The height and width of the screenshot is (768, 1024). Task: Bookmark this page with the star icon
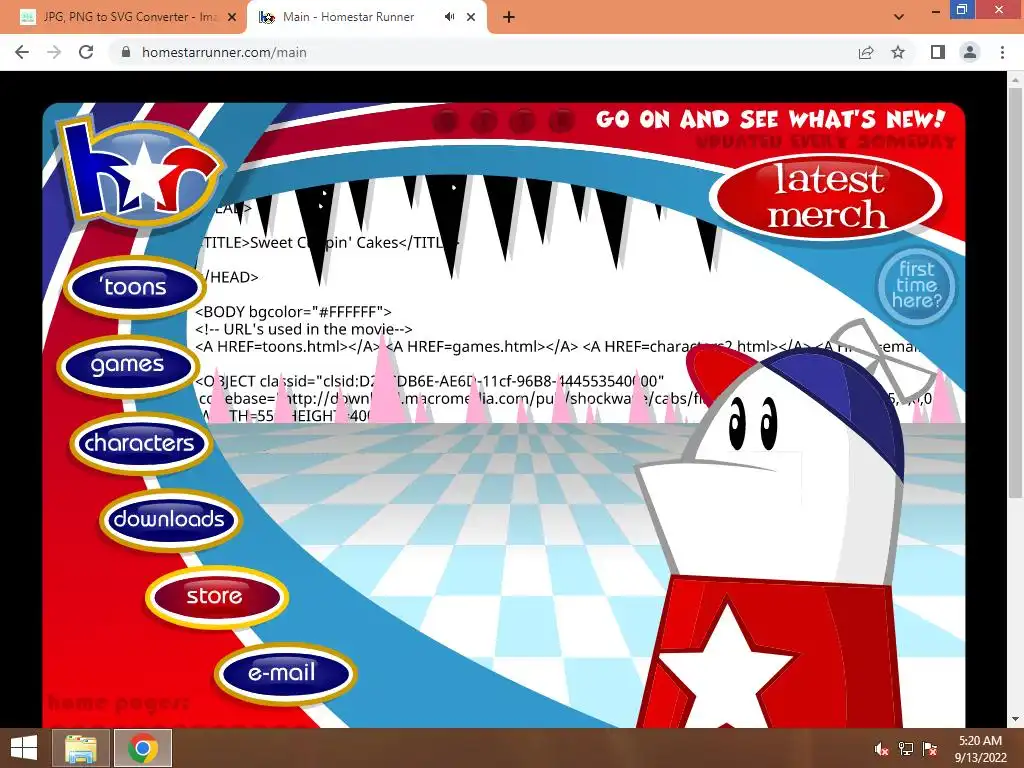click(898, 52)
